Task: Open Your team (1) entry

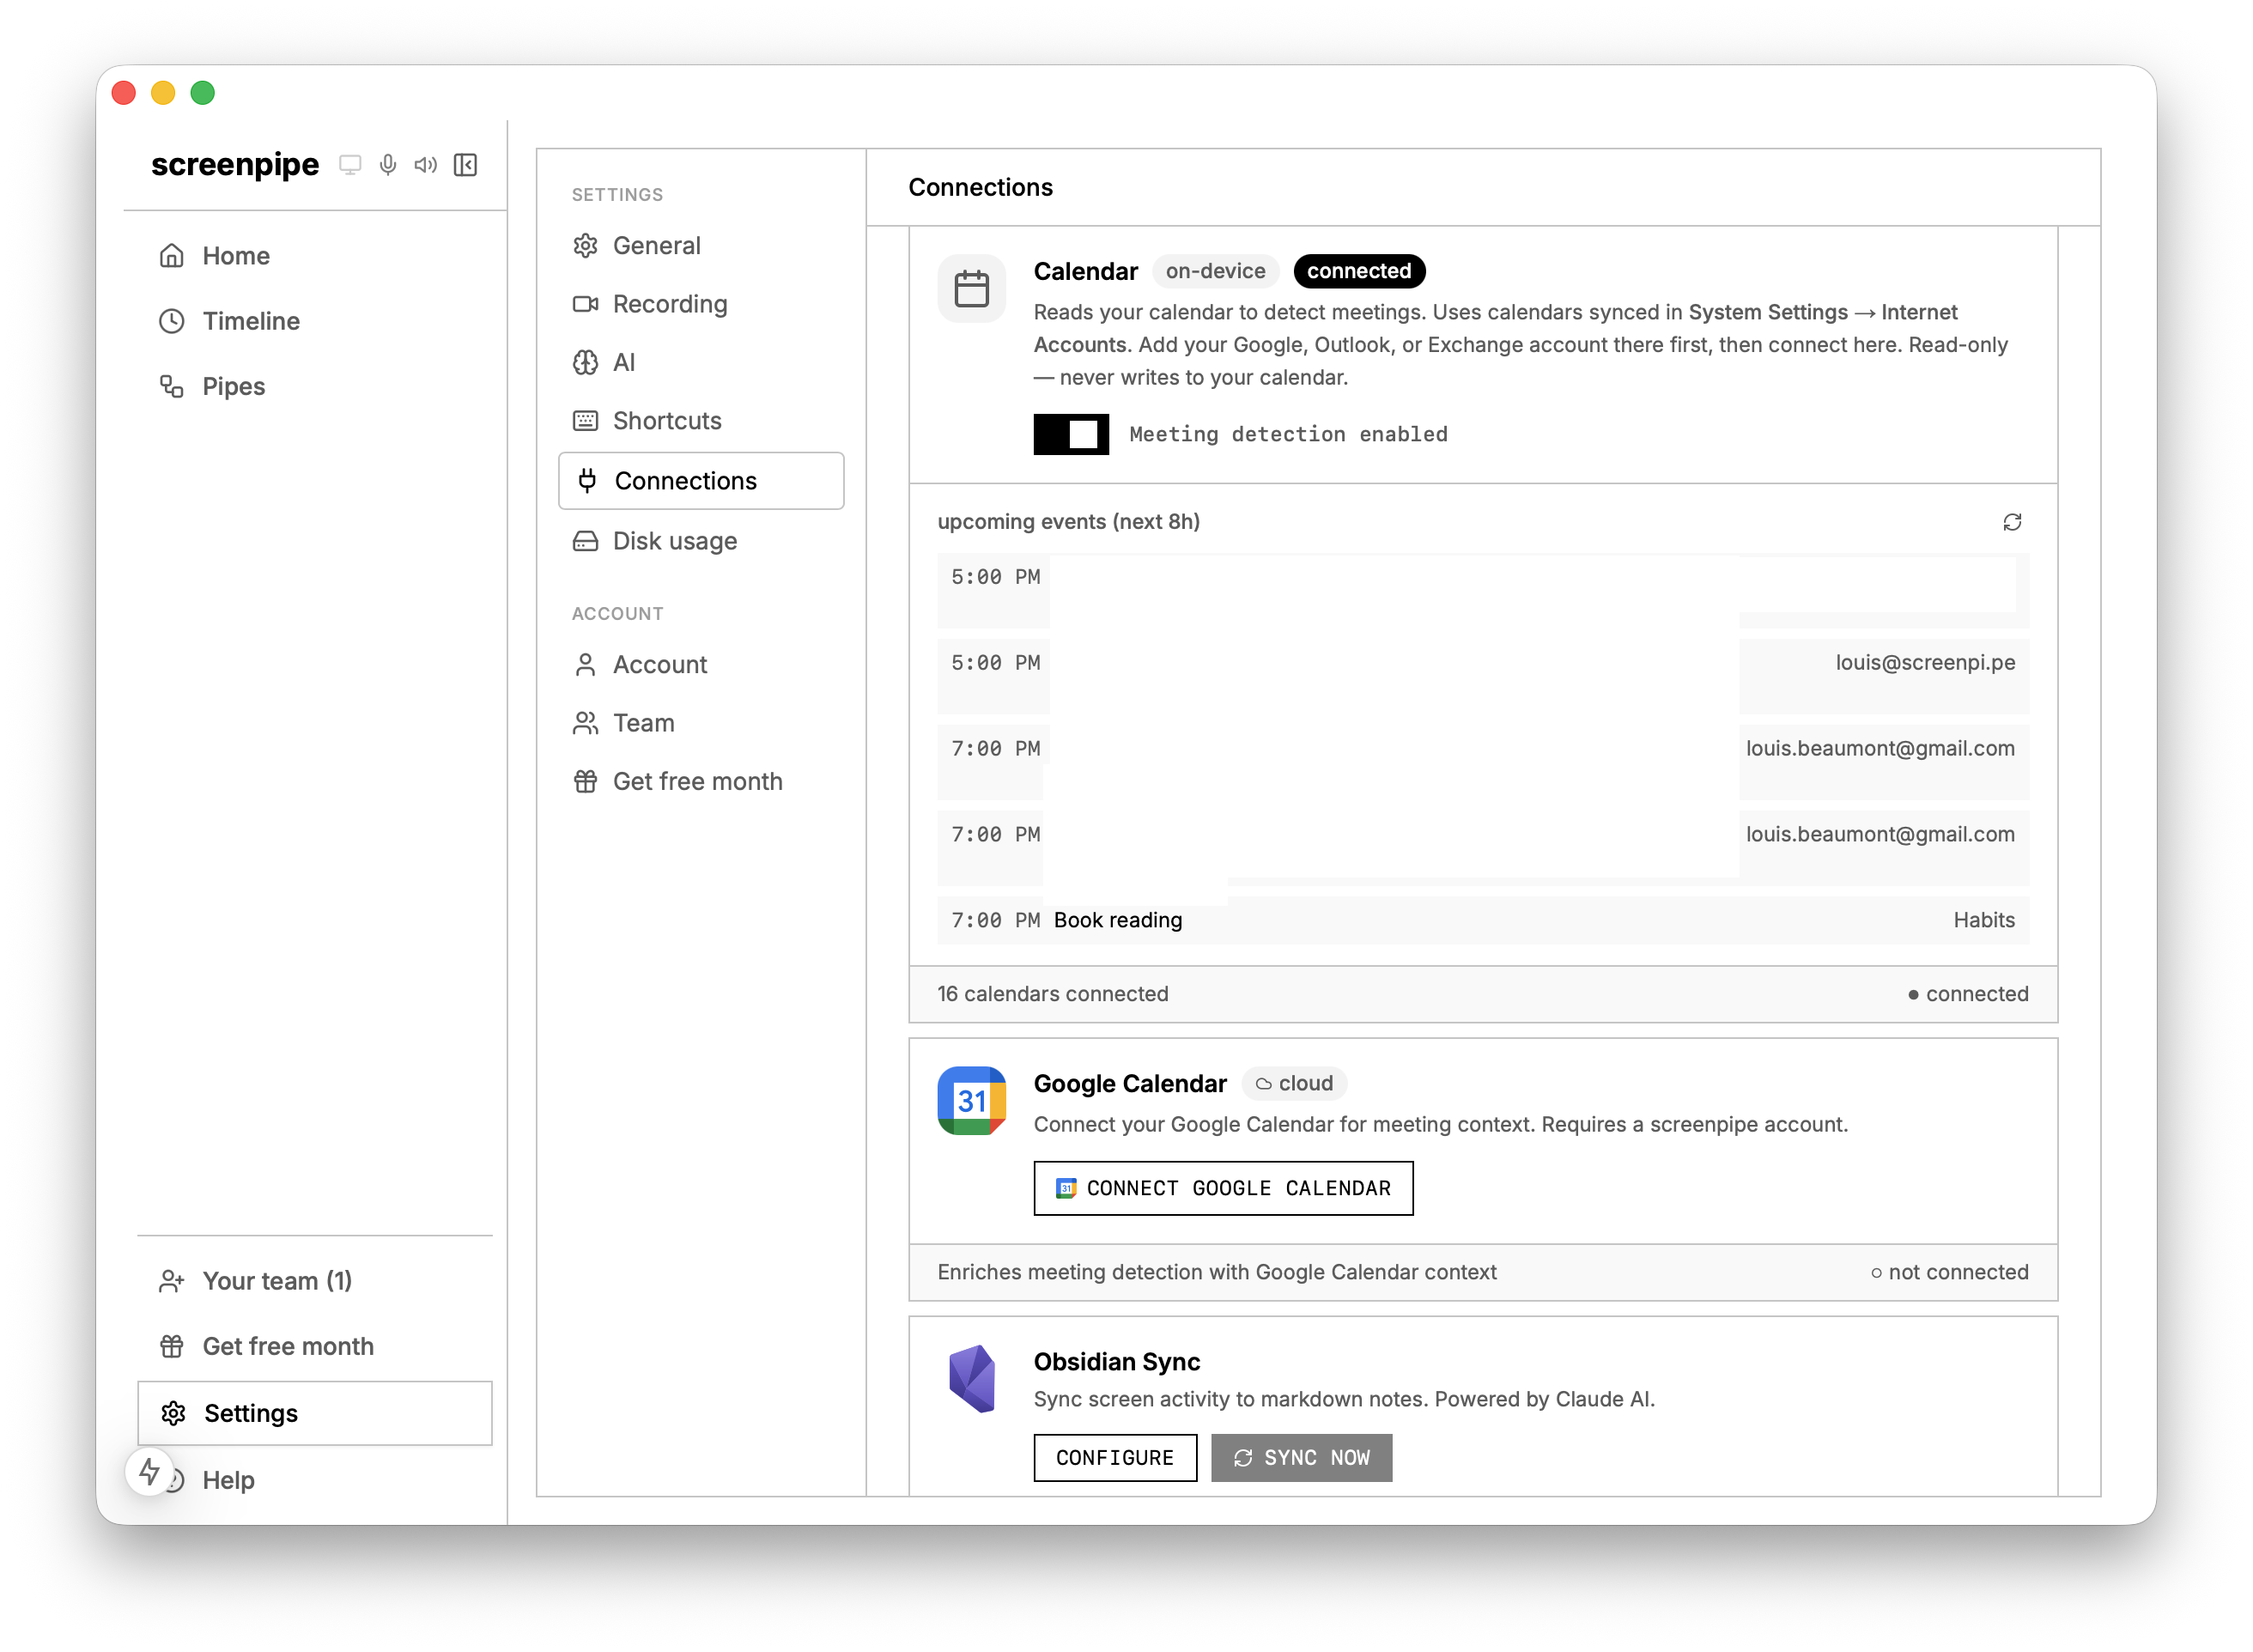Action: coord(277,1281)
